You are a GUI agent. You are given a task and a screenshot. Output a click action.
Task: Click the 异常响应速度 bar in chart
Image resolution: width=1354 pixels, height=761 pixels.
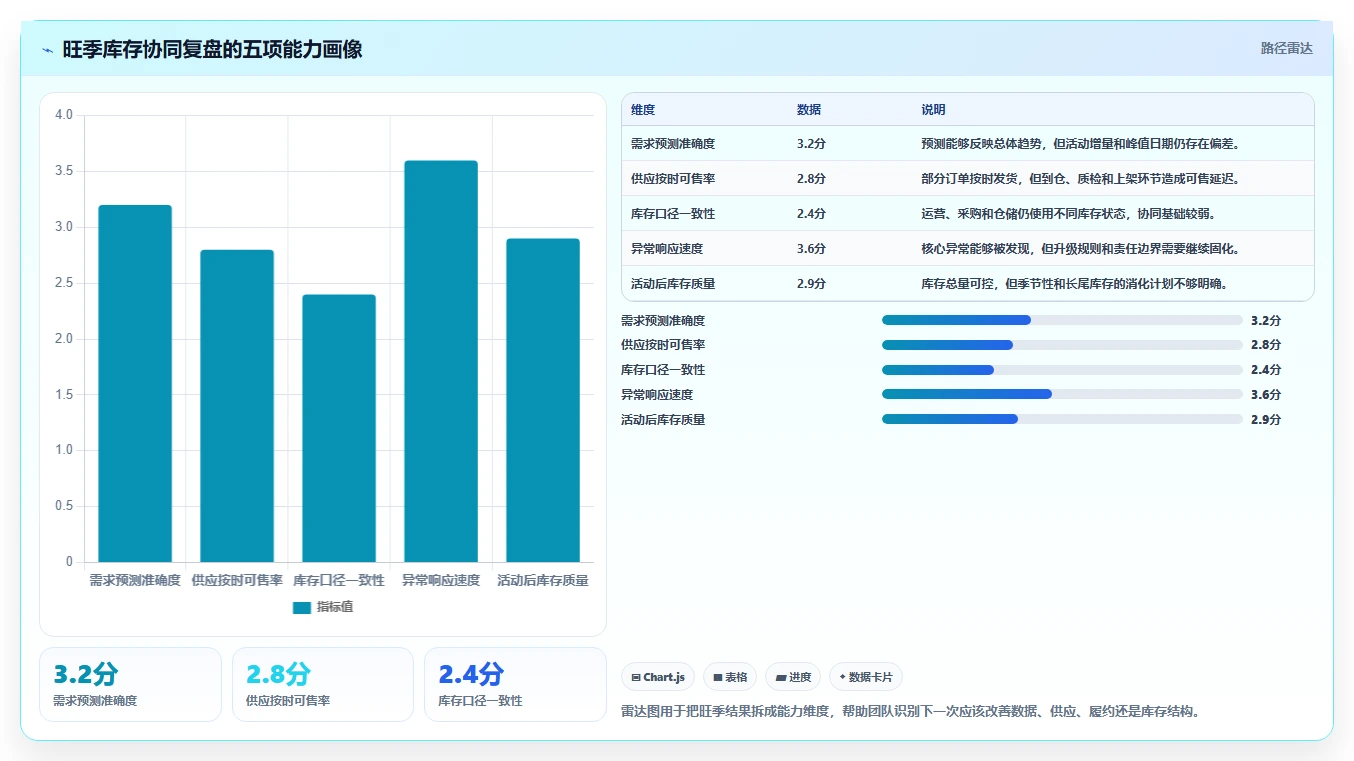pyautogui.click(x=441, y=361)
